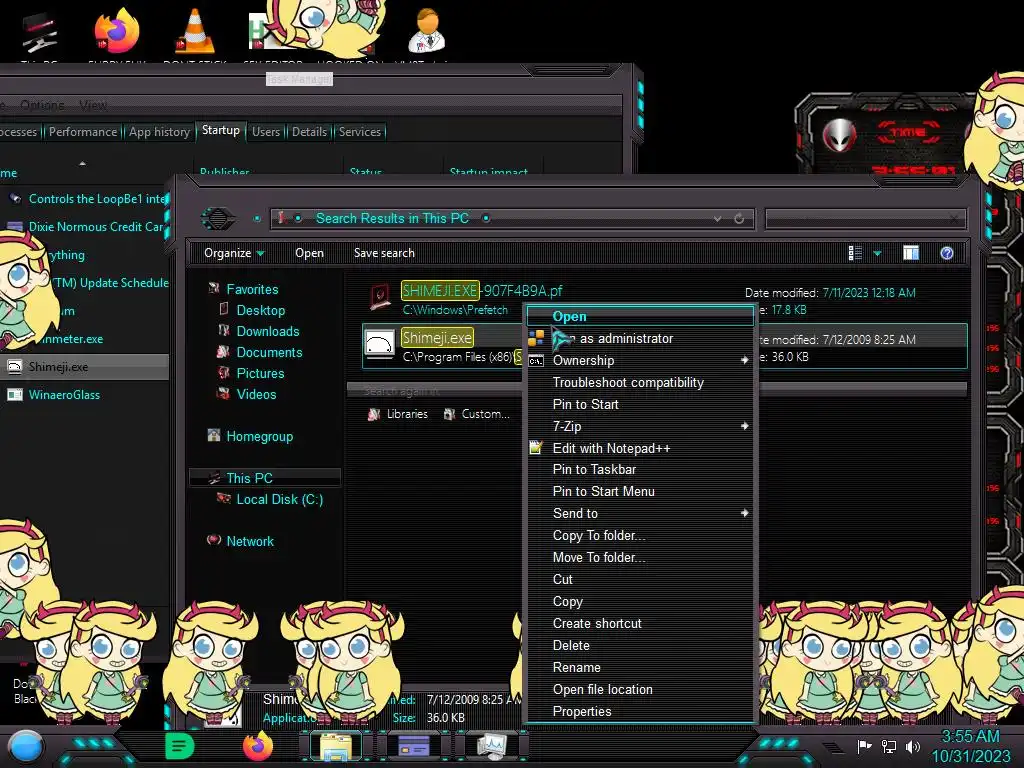The image size is (1024, 768).
Task: Click the Explorer back navigation emblem
Action: [x=218, y=219]
